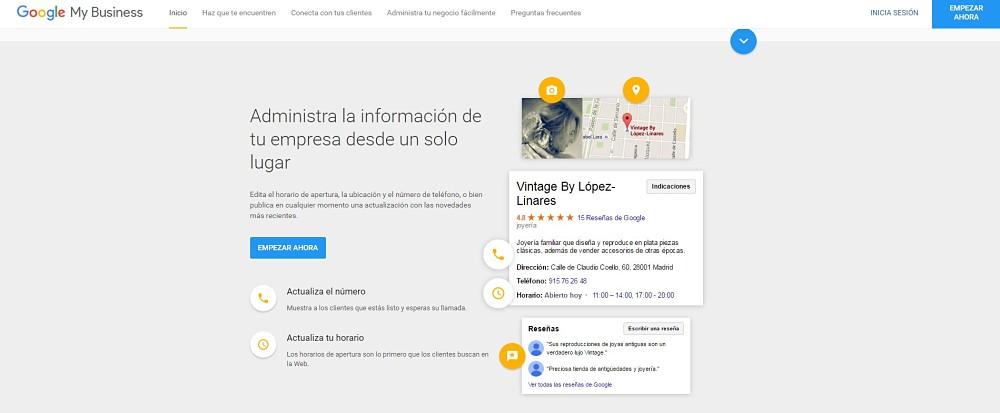Click the red map marker on the map
The height and width of the screenshot is (413, 1000).
tap(627, 121)
